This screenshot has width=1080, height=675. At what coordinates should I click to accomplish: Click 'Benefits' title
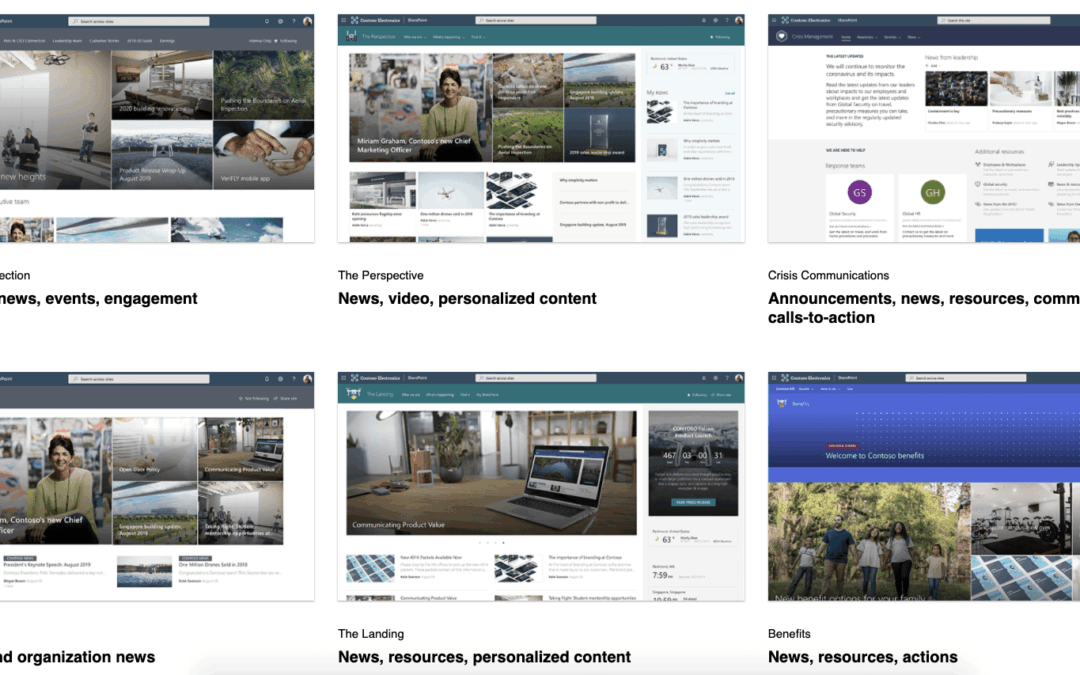[789, 634]
